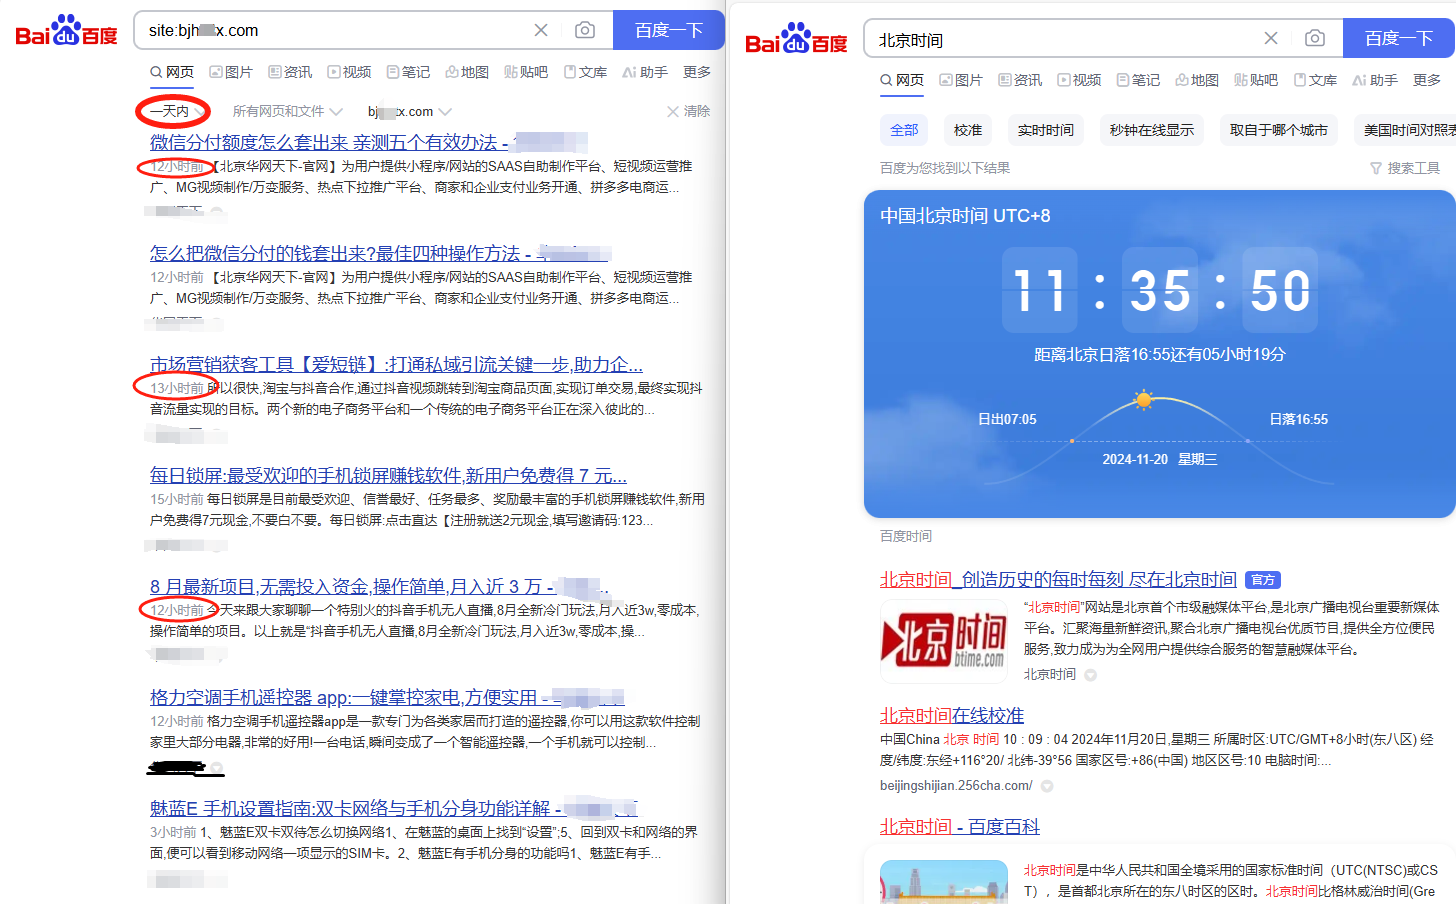
Task: Select the 实时时间 filter chip
Action: [x=1046, y=130]
